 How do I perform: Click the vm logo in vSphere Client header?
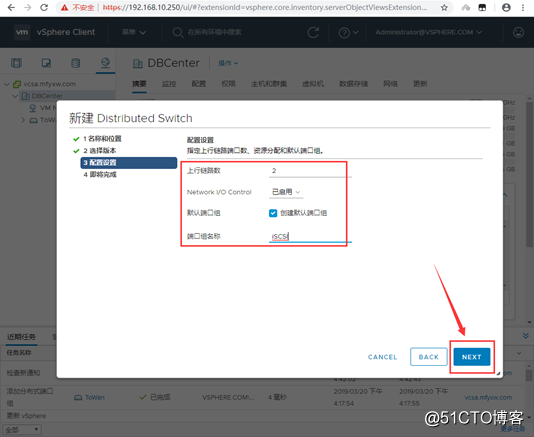22,32
